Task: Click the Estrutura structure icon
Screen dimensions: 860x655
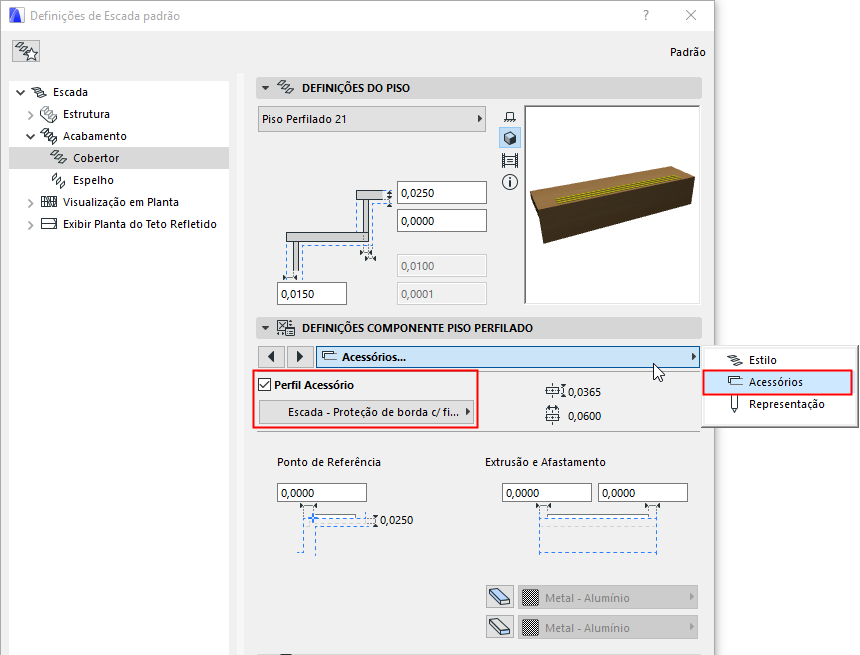Action: (48, 114)
